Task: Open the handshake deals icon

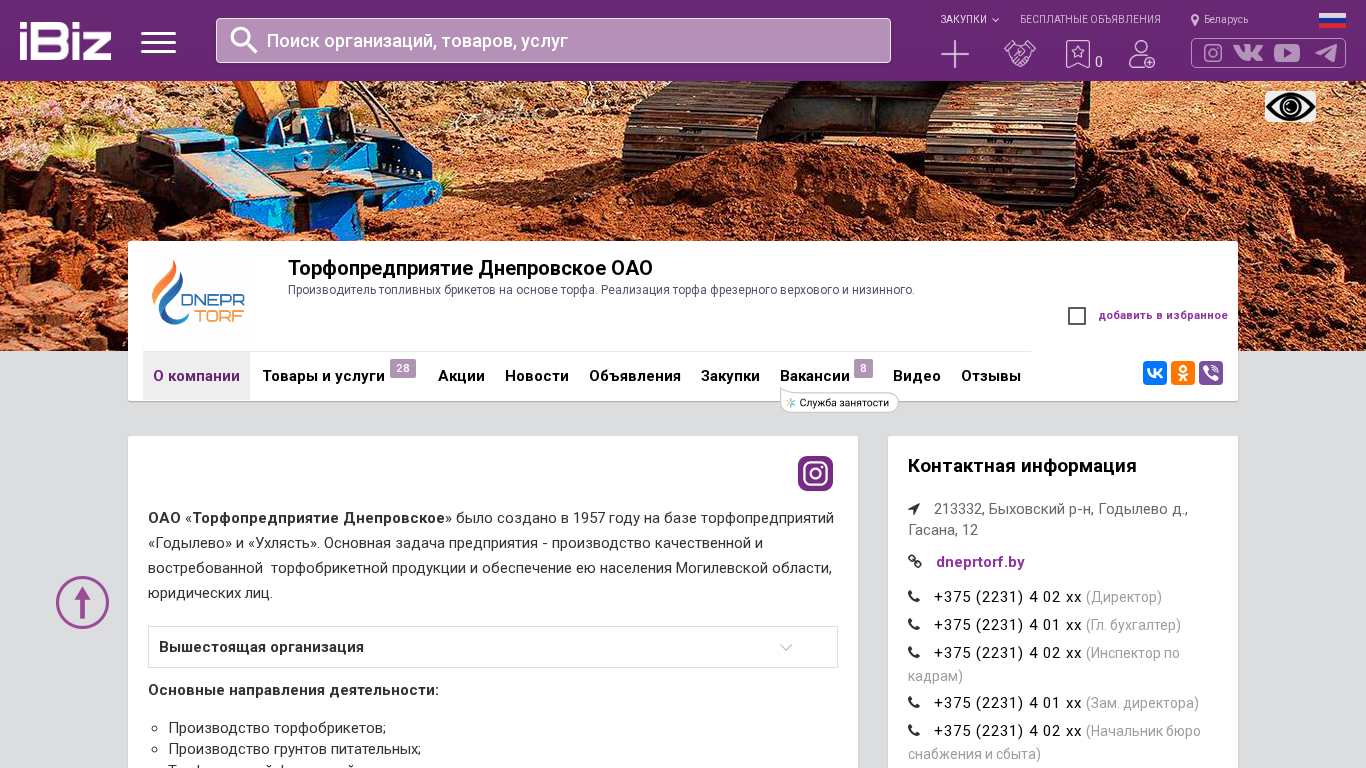Action: [x=1020, y=54]
